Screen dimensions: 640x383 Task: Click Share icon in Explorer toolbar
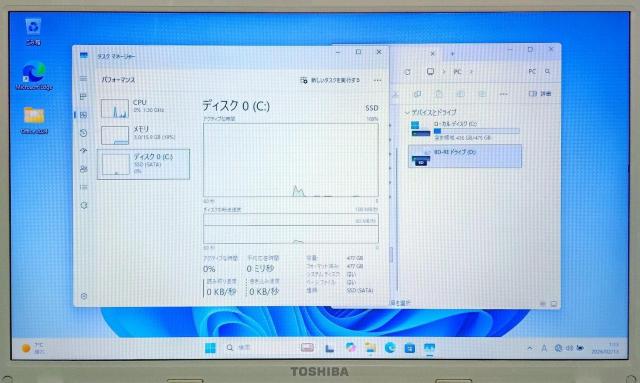[x=482, y=94]
